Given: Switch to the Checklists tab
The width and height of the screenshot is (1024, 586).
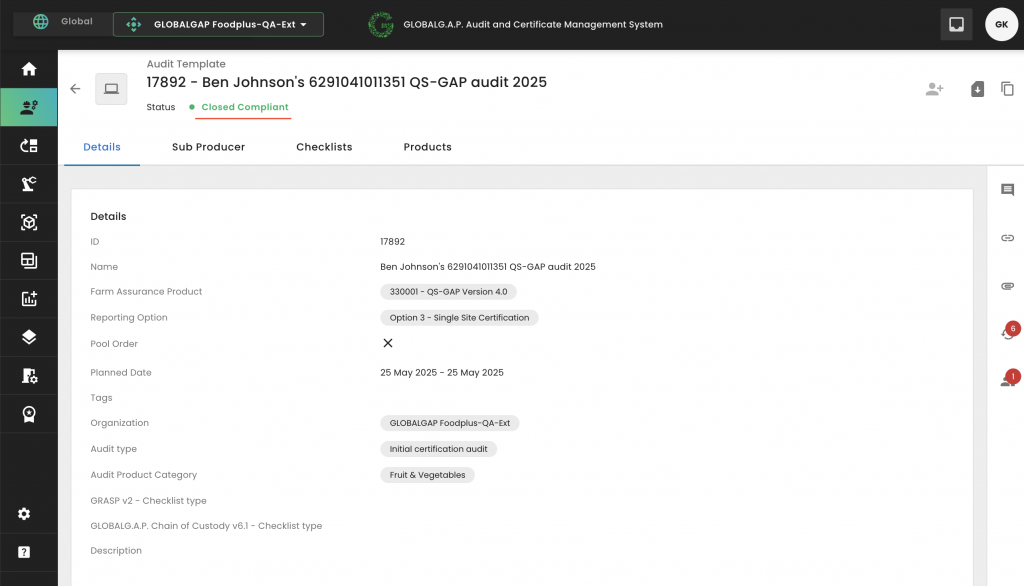Looking at the screenshot, I should [x=324, y=147].
